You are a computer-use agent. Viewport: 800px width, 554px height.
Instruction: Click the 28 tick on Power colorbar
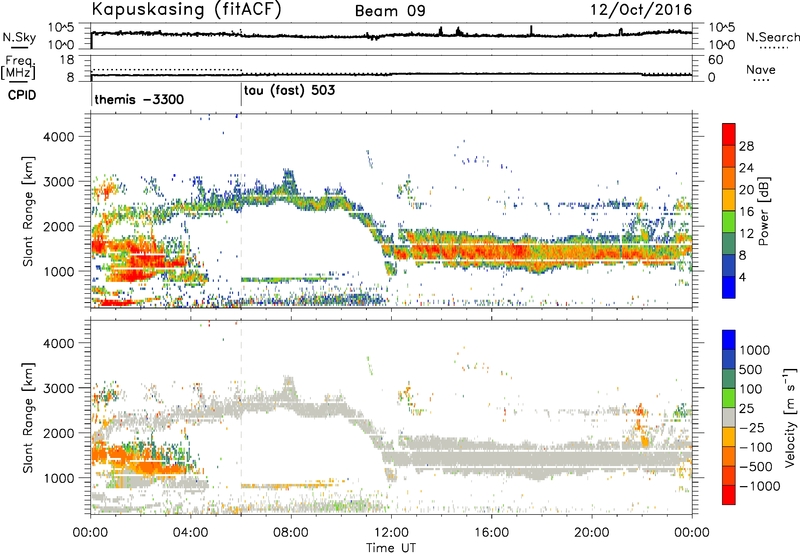point(746,146)
